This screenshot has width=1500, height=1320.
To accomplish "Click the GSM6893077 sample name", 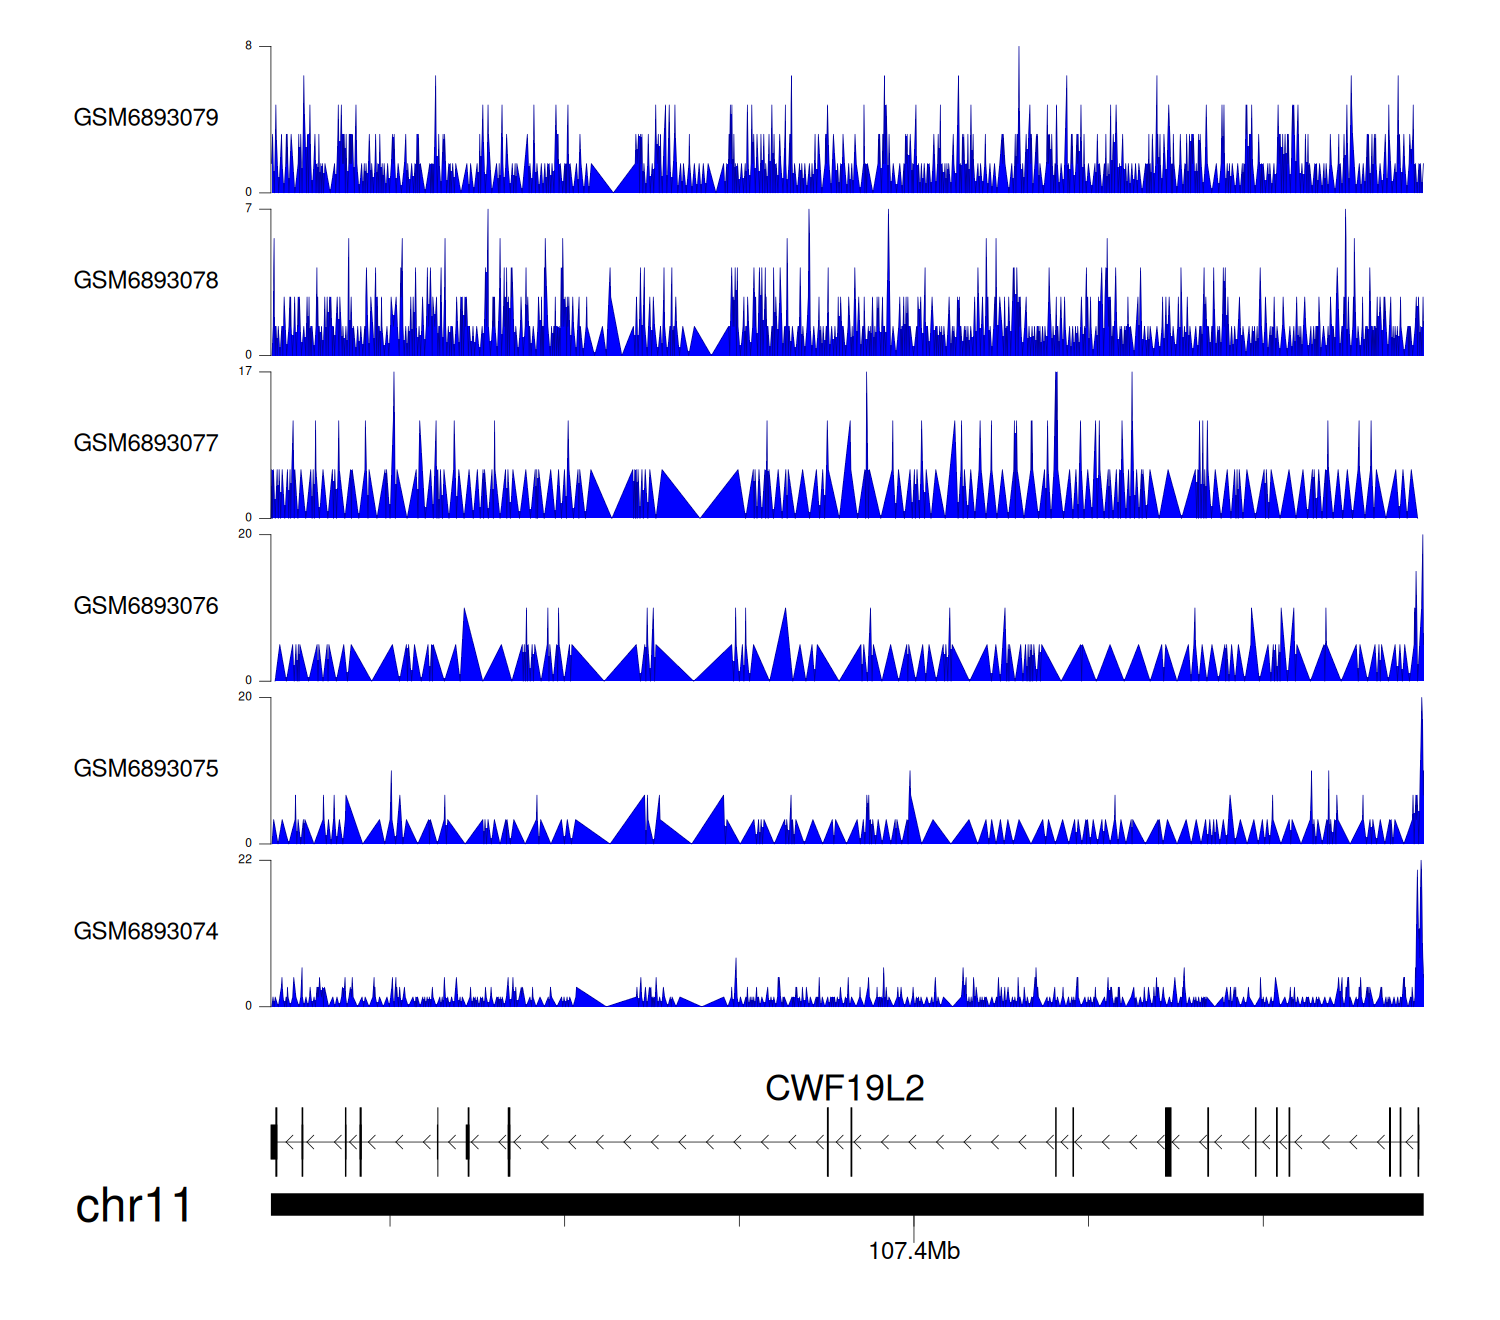I will 146,443.
